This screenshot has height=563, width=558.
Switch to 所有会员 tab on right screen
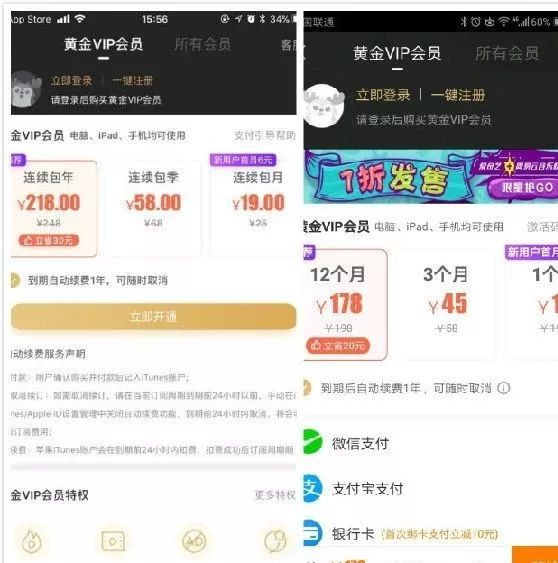(x=507, y=53)
